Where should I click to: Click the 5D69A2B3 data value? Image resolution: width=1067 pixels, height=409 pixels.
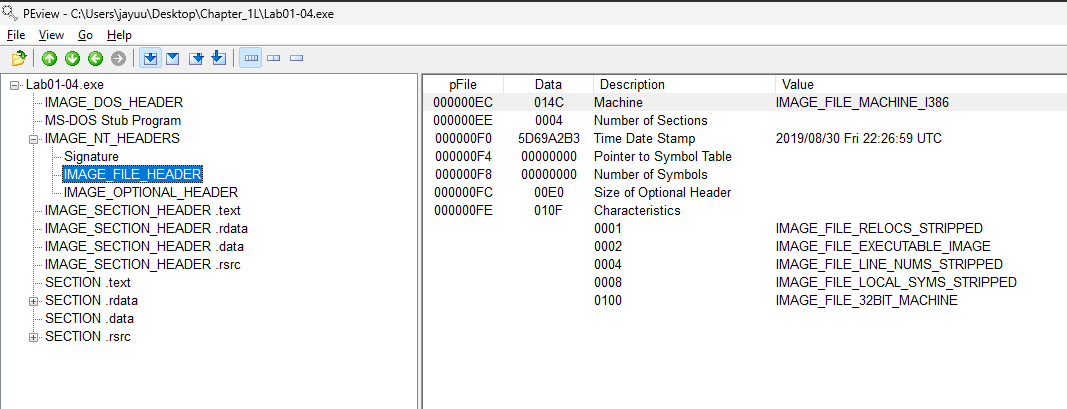[x=548, y=139]
